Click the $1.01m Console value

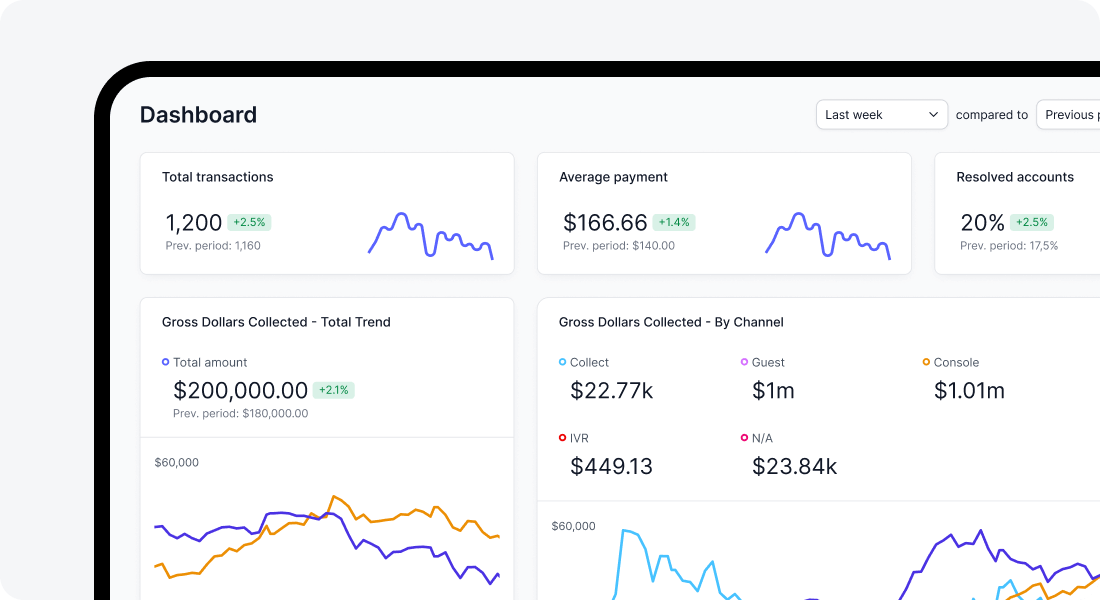[970, 390]
